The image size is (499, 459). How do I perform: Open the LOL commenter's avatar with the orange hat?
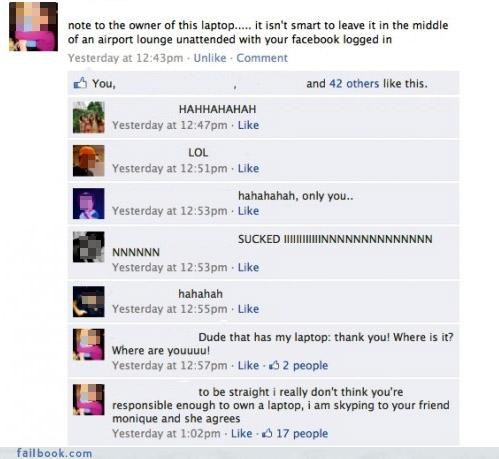tap(89, 161)
